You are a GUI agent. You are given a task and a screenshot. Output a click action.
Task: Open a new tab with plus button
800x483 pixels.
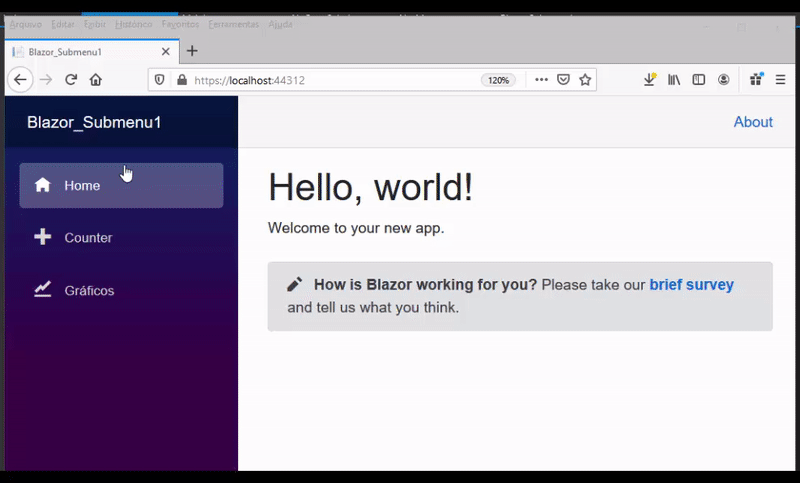point(192,51)
